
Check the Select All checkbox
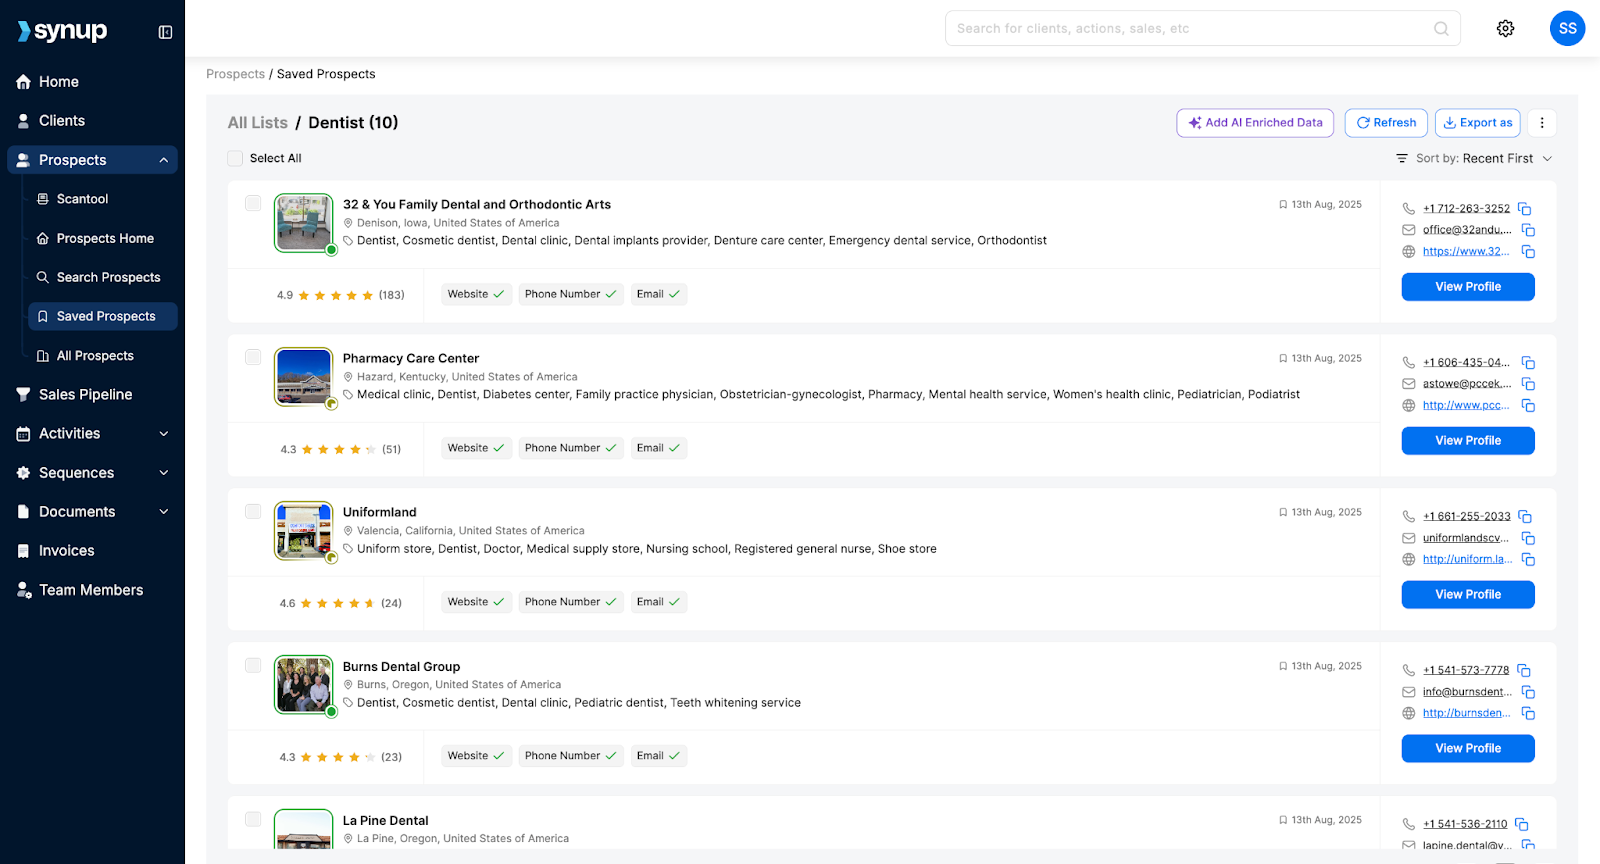click(x=235, y=158)
